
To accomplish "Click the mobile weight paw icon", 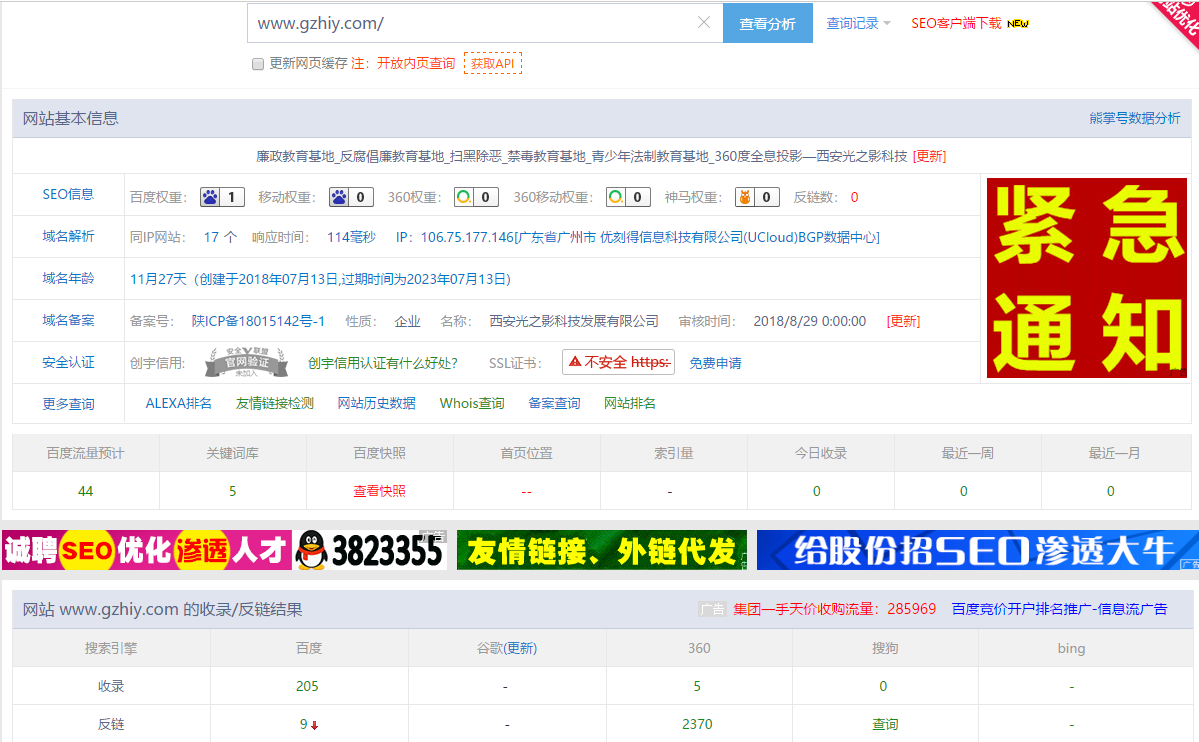I will pyautogui.click(x=339, y=197).
